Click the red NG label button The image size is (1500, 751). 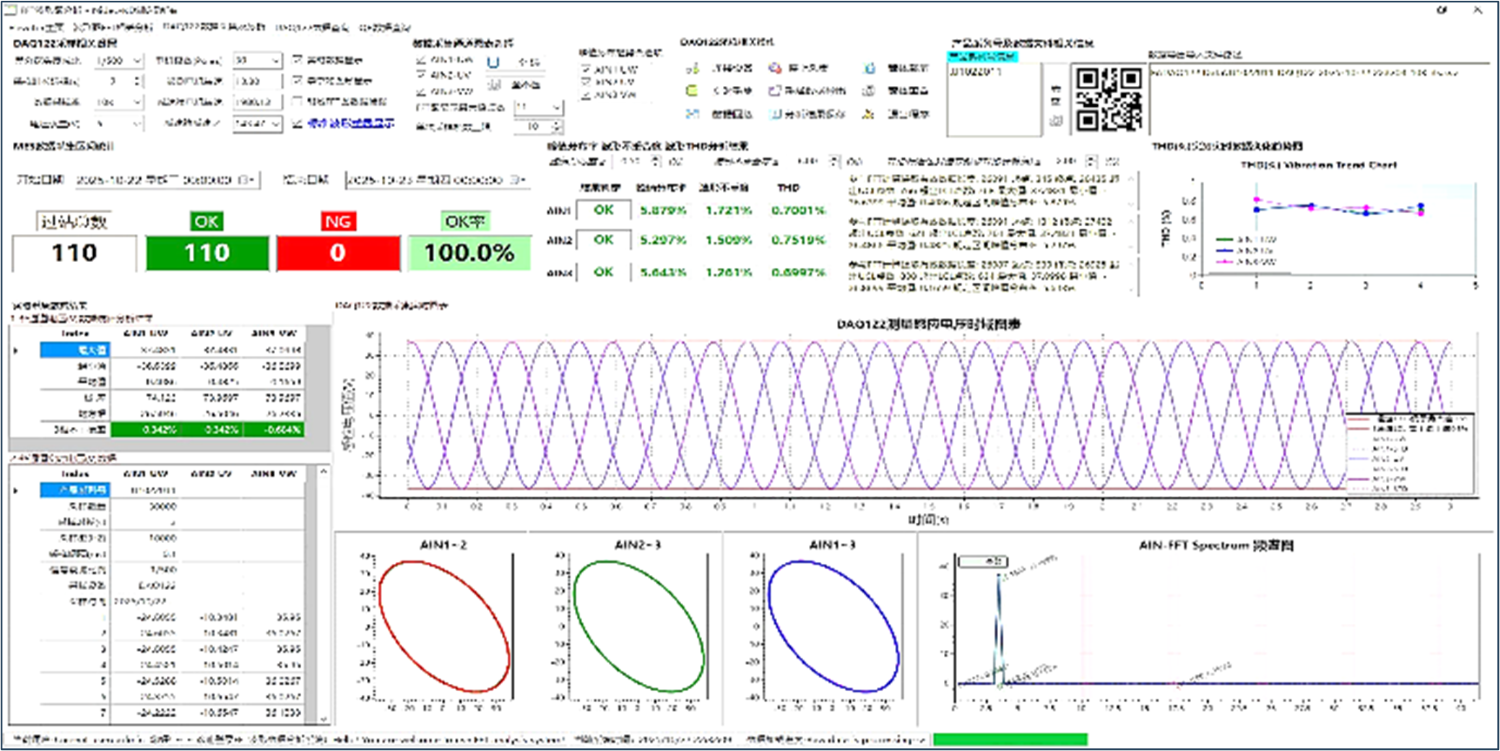[x=336, y=221]
